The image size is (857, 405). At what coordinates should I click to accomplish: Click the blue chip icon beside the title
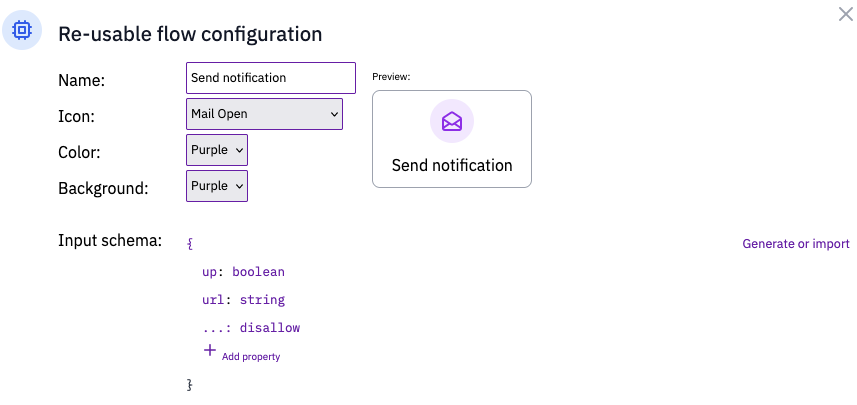click(22, 30)
